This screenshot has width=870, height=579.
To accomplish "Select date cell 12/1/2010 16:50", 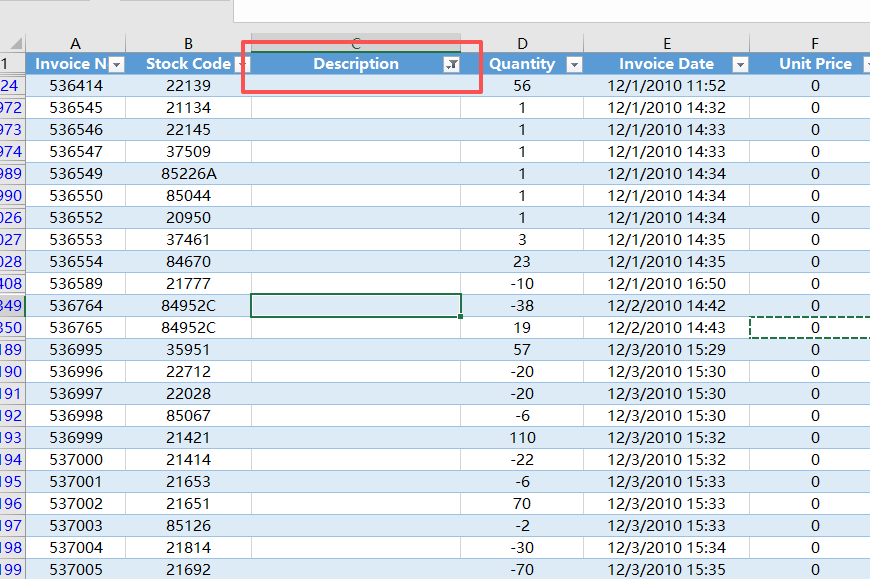I will click(x=666, y=283).
